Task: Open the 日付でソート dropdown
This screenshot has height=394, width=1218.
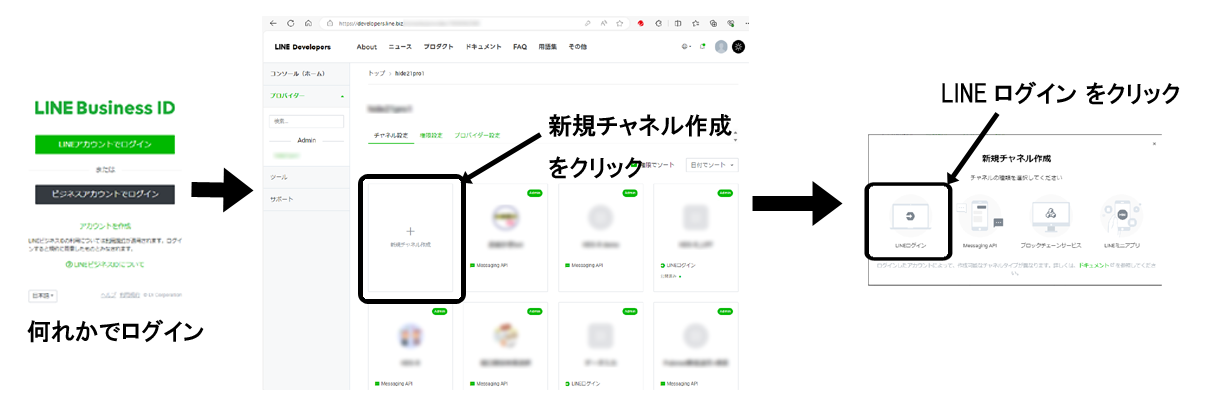Action: (712, 164)
